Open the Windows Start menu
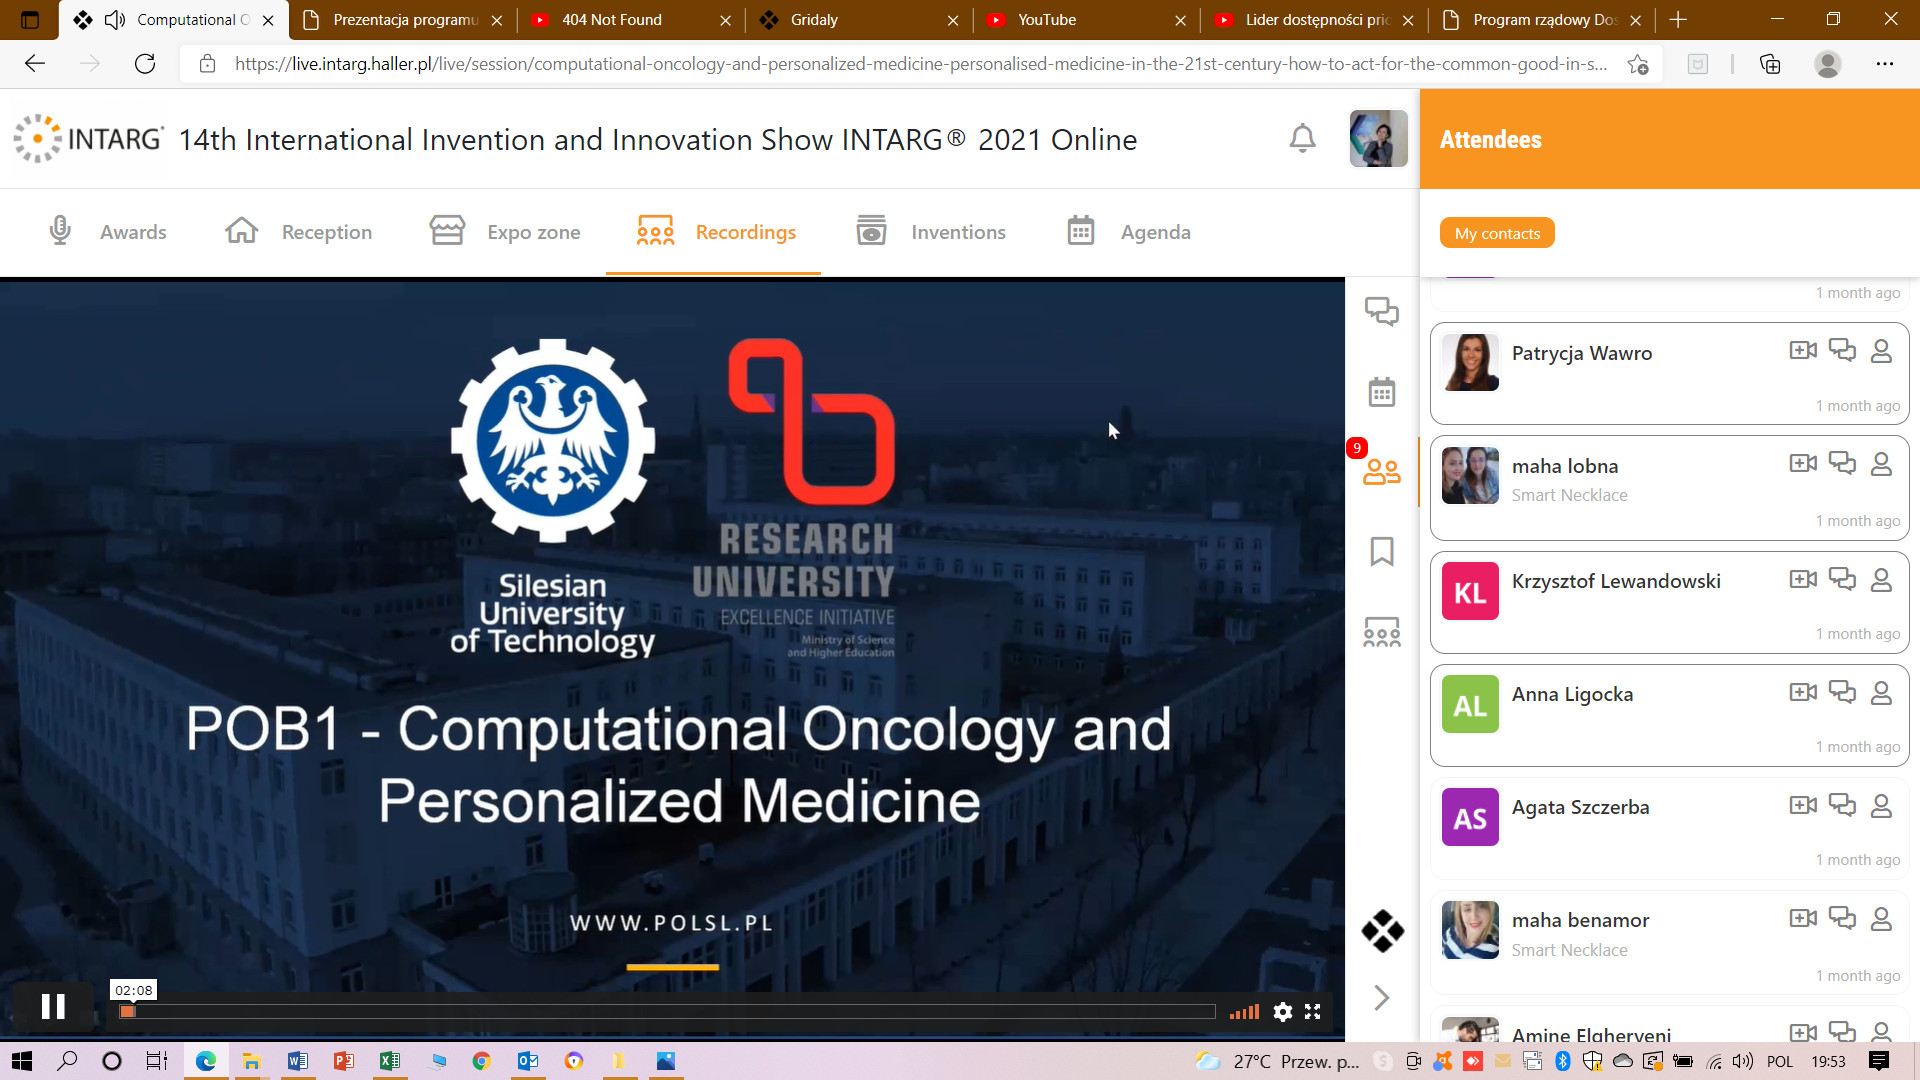 pyautogui.click(x=21, y=1061)
